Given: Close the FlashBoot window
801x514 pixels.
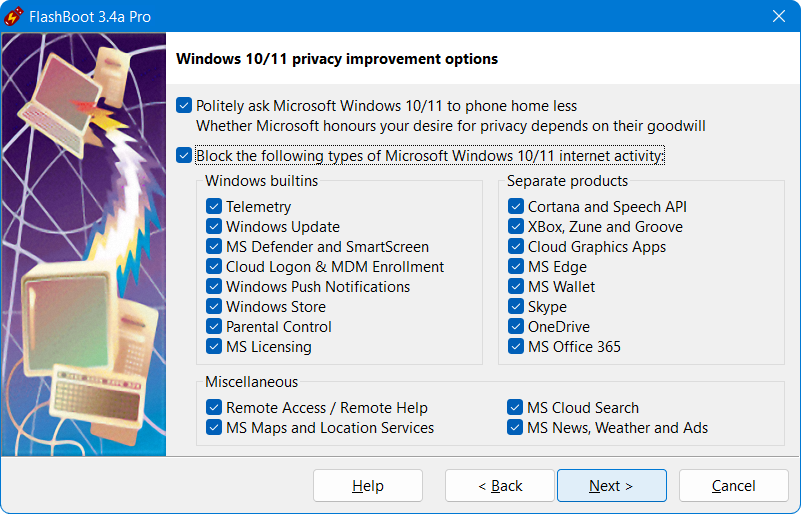Looking at the screenshot, I should (779, 16).
